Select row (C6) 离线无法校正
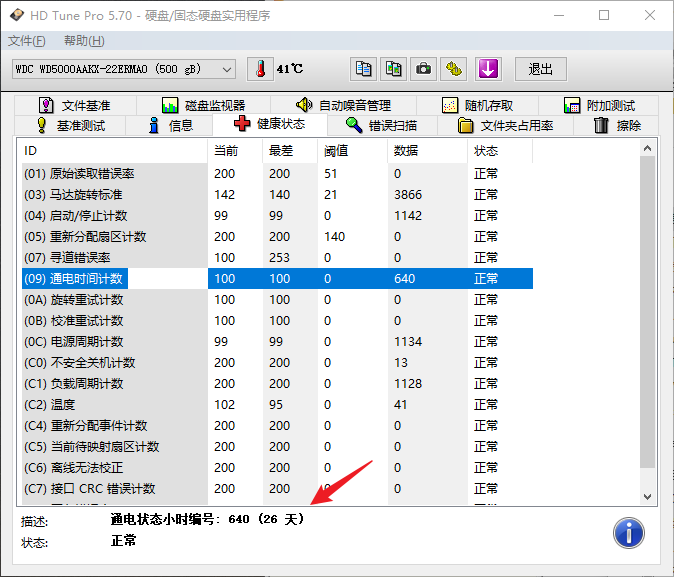This screenshot has width=674, height=577. 277,468
